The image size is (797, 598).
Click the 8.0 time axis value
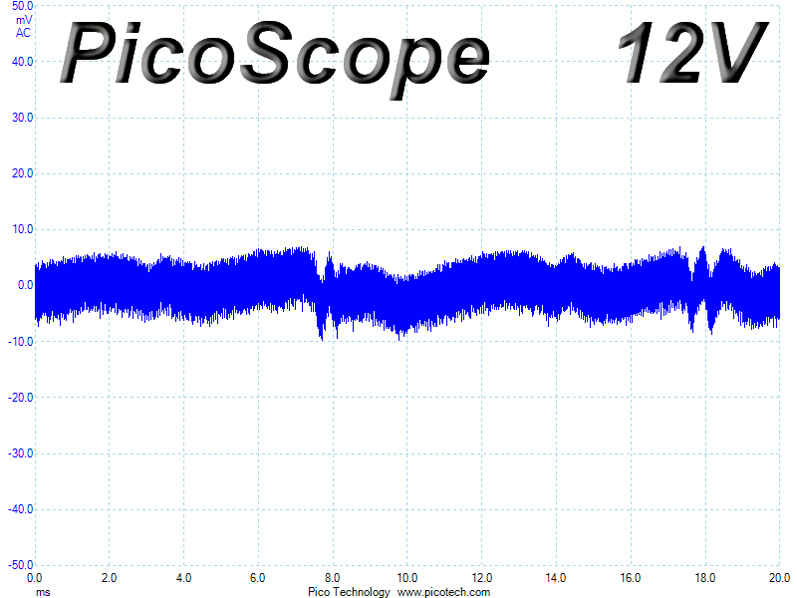click(x=332, y=578)
